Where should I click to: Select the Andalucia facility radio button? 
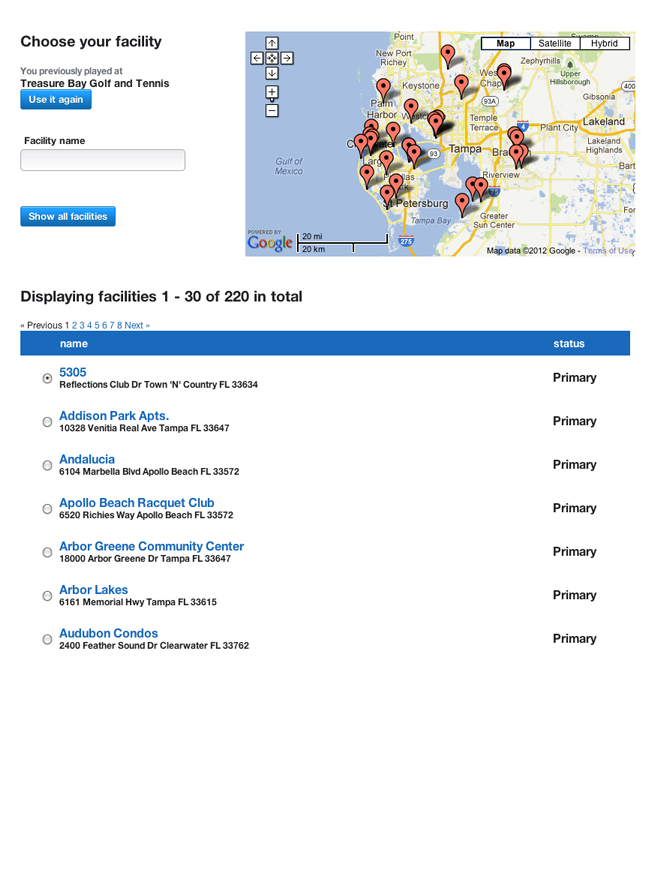point(47,466)
